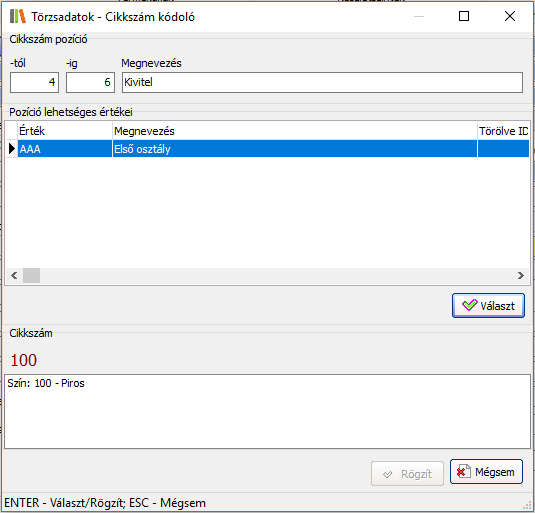Sort by the Érték column header
Screen dimensions: 535x513
65,131
